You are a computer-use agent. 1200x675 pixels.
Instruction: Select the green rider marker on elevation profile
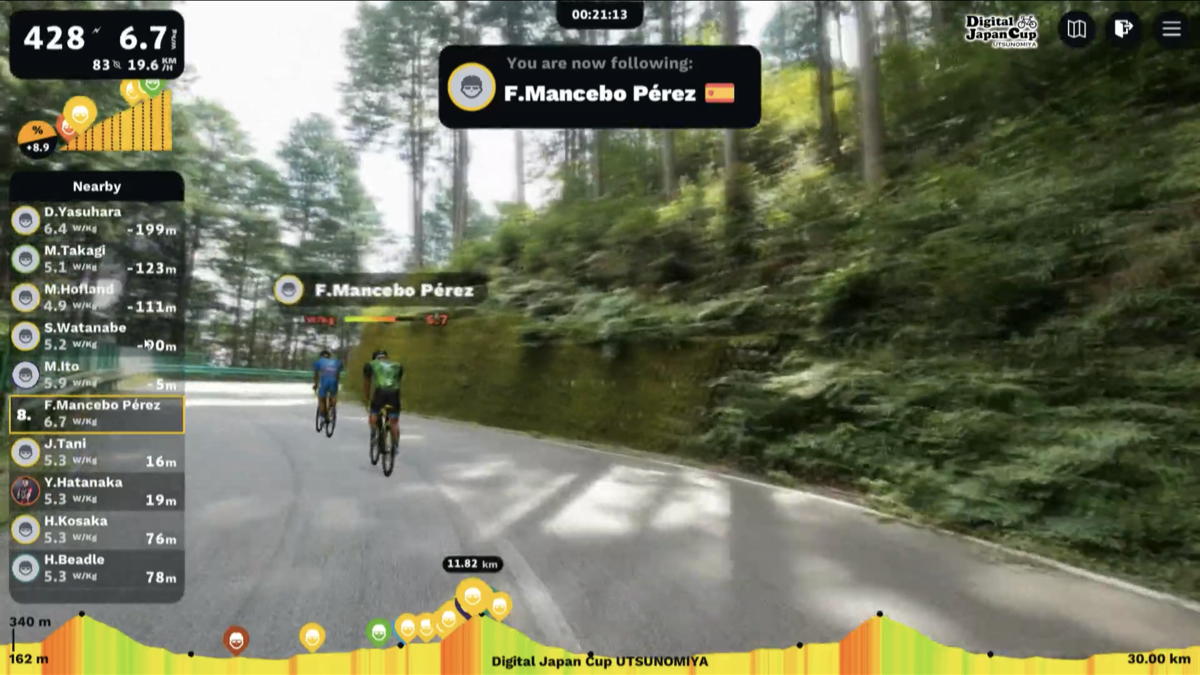378,632
